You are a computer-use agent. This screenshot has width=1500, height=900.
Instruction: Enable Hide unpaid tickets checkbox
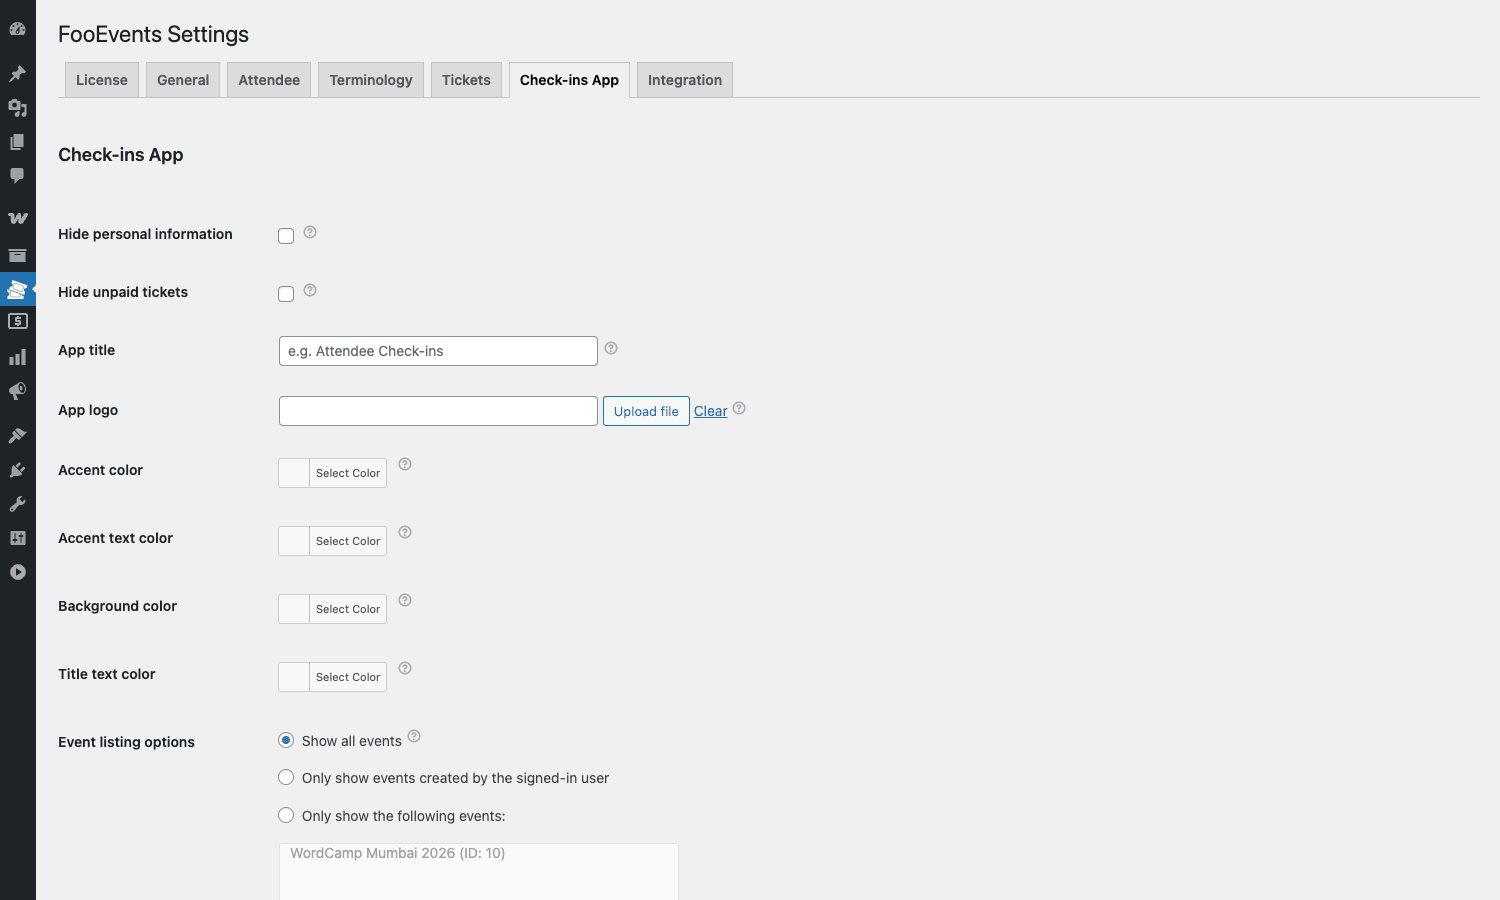286,294
